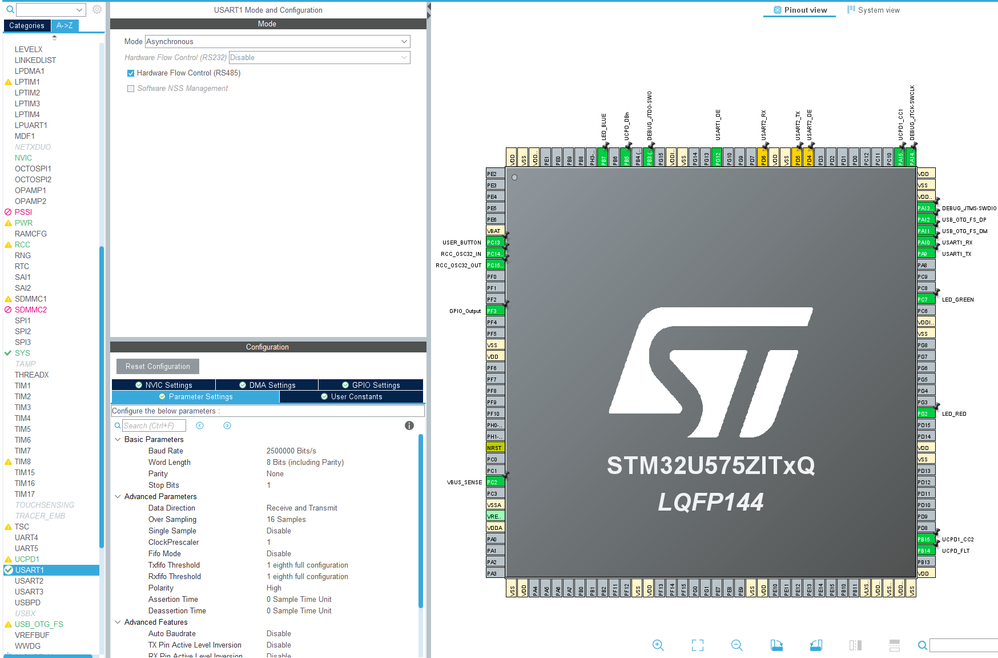Image resolution: width=998 pixels, height=658 pixels.
Task: Click the pin search input field
Action: [x=964, y=645]
